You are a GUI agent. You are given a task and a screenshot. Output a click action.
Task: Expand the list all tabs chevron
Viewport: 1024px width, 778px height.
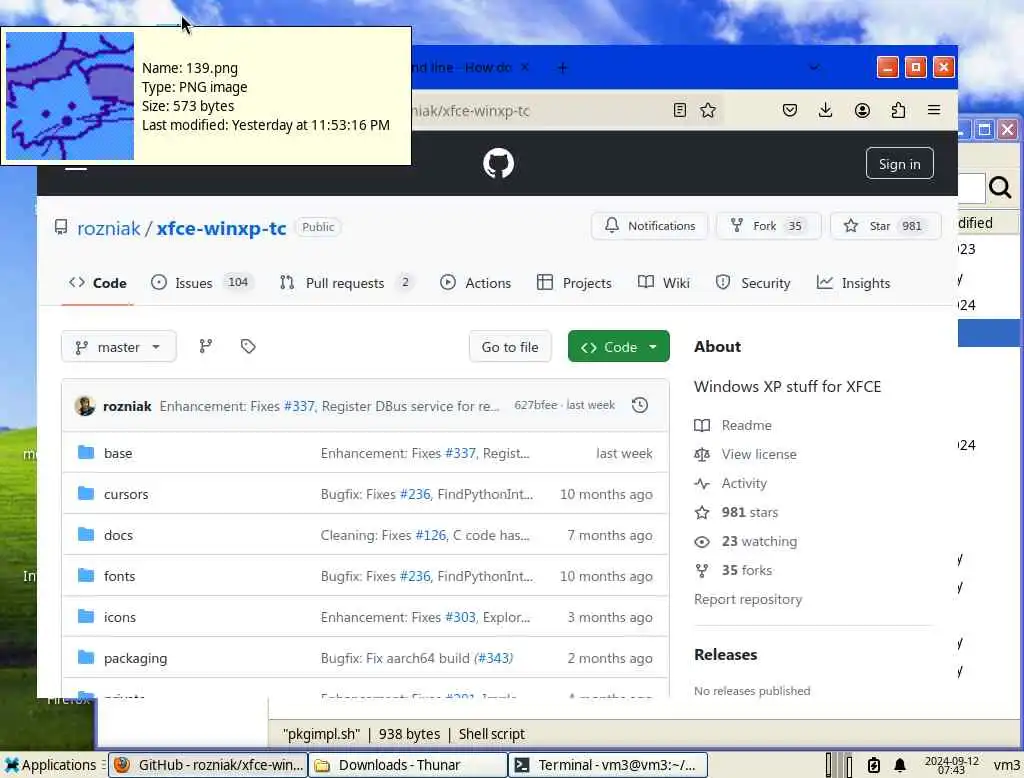tap(814, 67)
